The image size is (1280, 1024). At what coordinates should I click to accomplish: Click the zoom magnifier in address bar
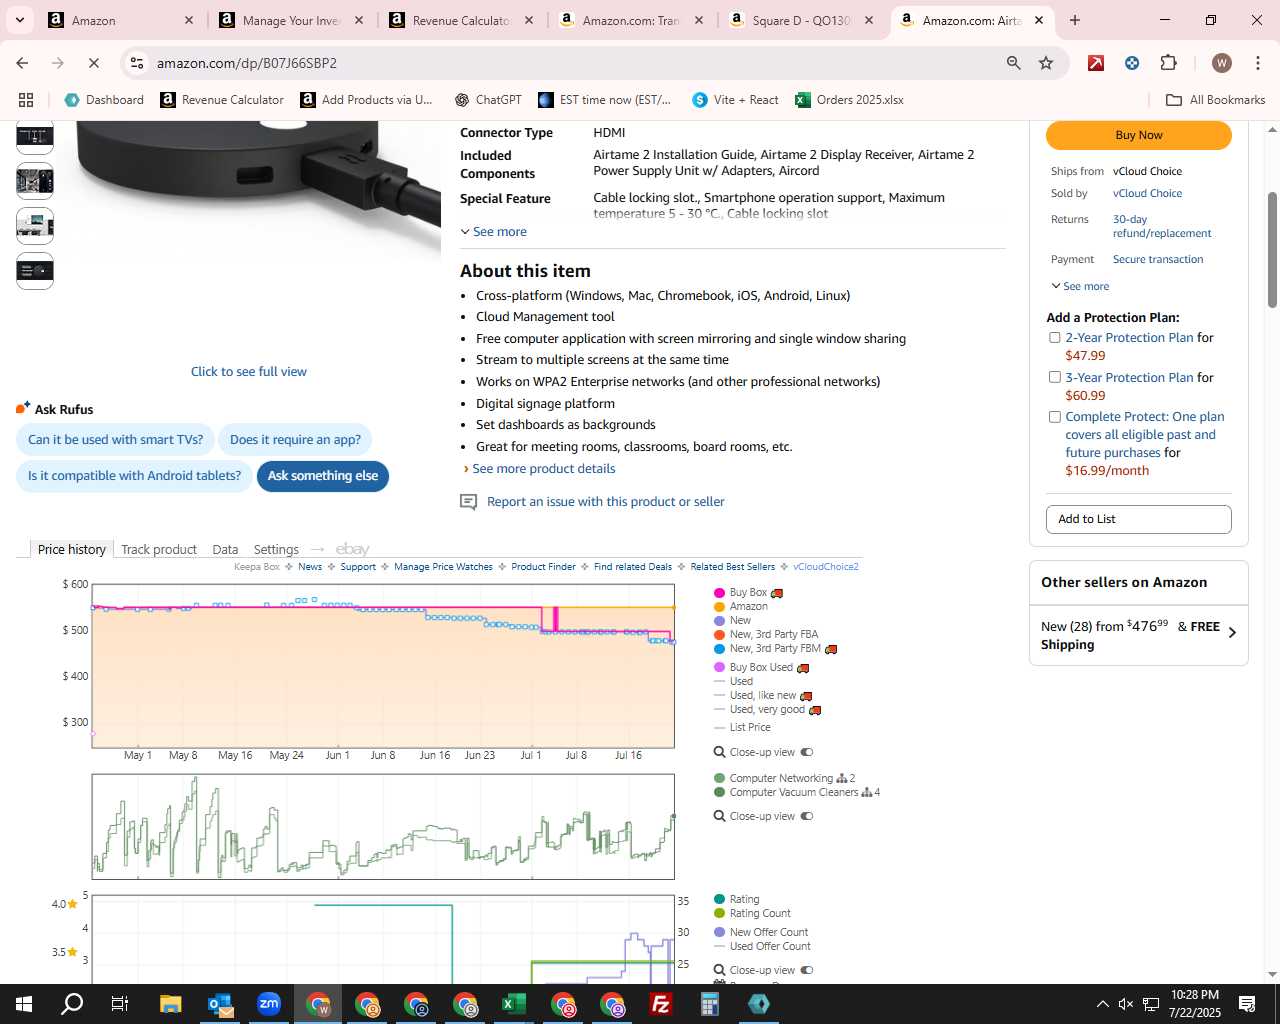[x=1013, y=63]
